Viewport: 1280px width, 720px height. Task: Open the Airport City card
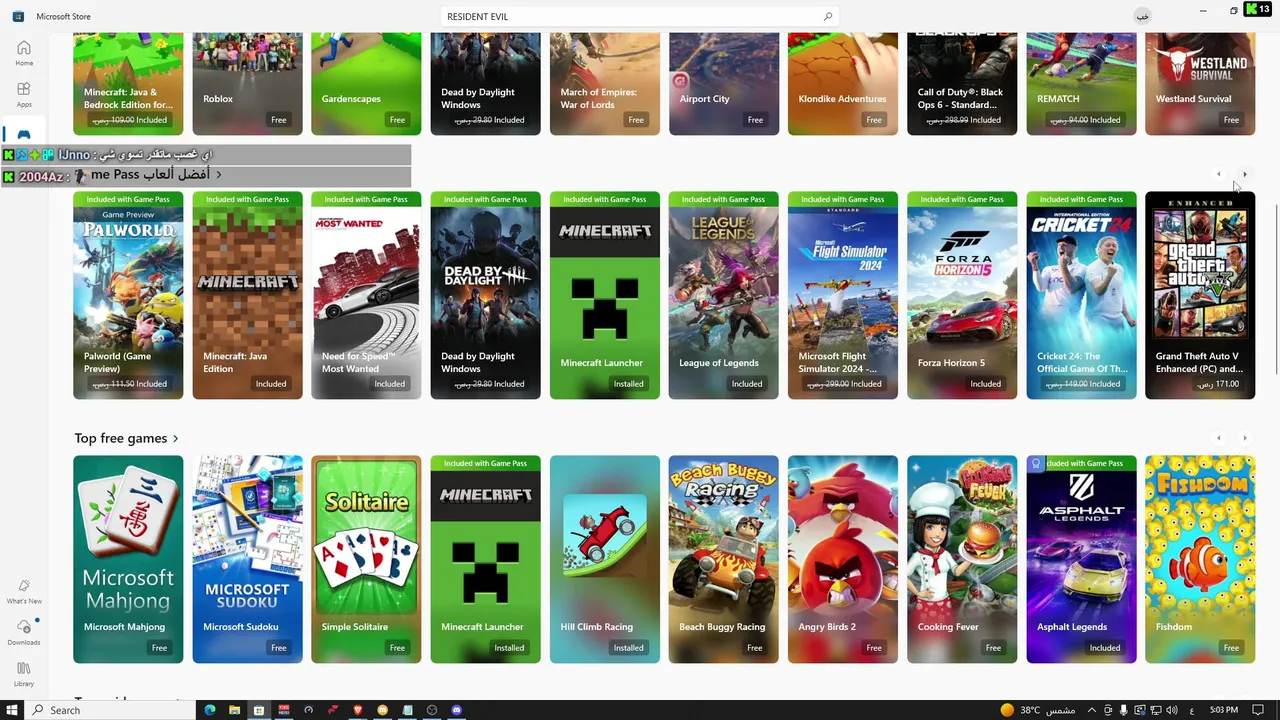[723, 83]
